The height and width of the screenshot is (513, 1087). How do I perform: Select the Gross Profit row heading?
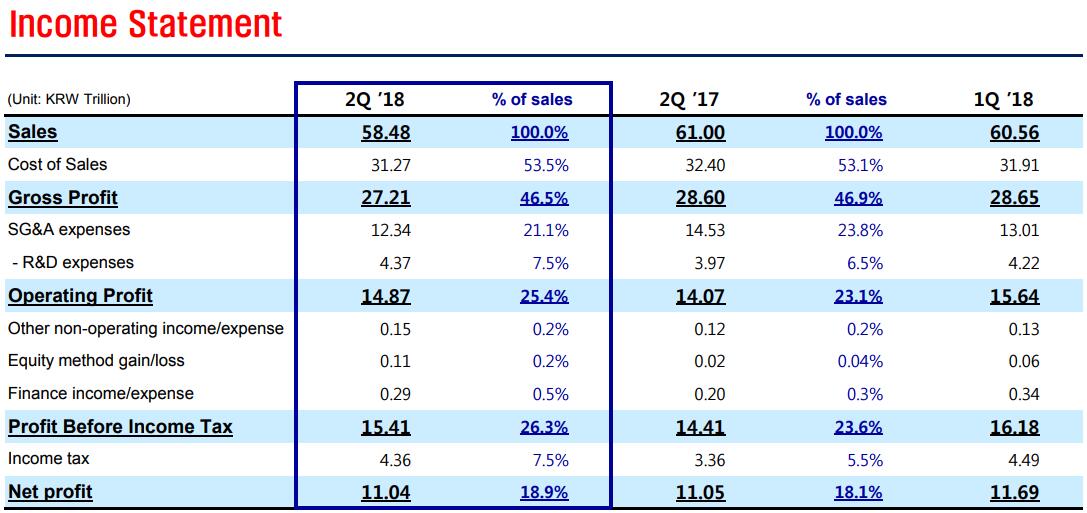click(63, 198)
